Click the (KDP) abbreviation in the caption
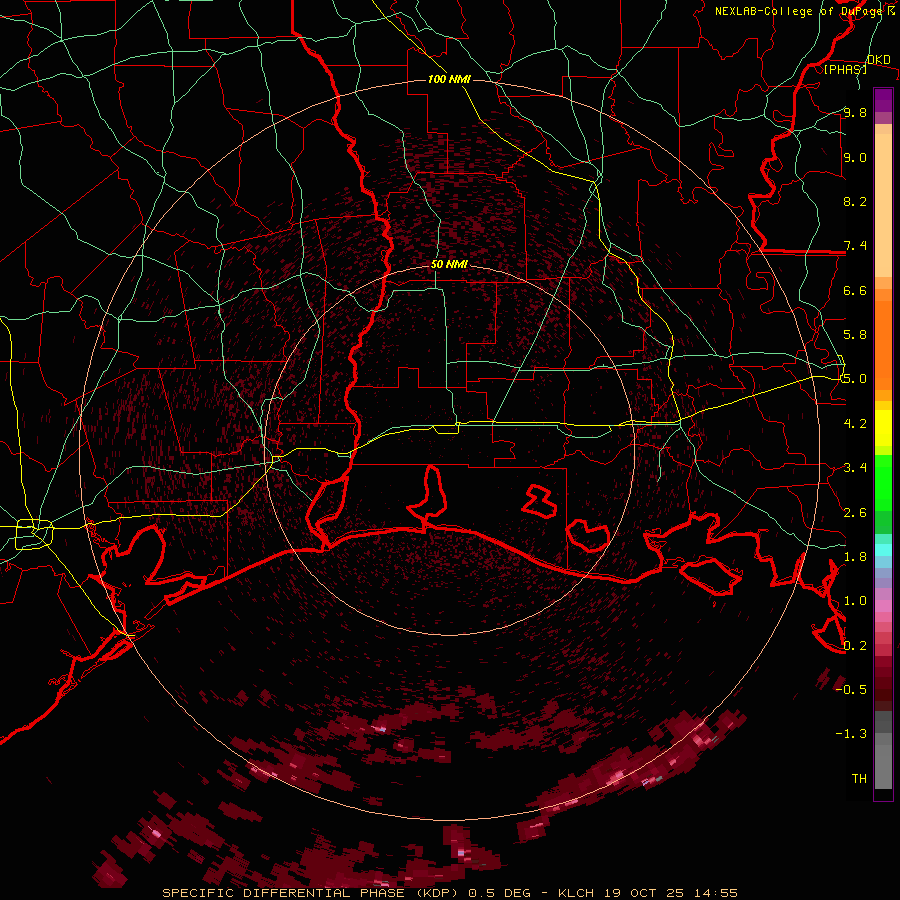900x900 pixels. click(437, 893)
